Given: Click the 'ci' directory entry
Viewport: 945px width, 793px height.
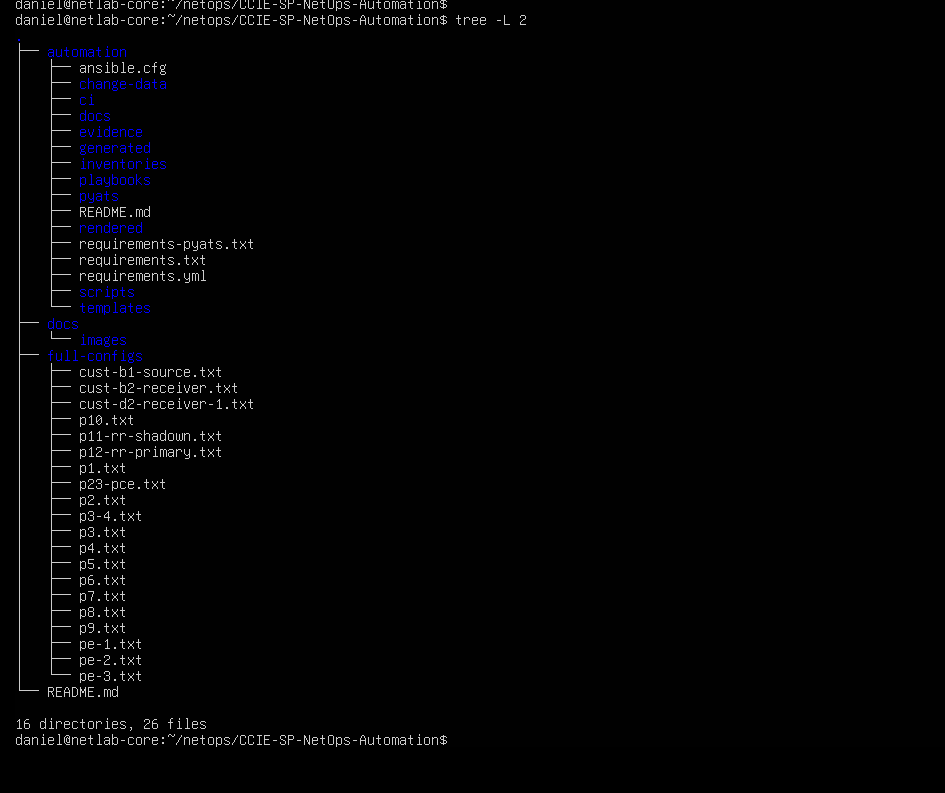Looking at the screenshot, I should pos(87,100).
